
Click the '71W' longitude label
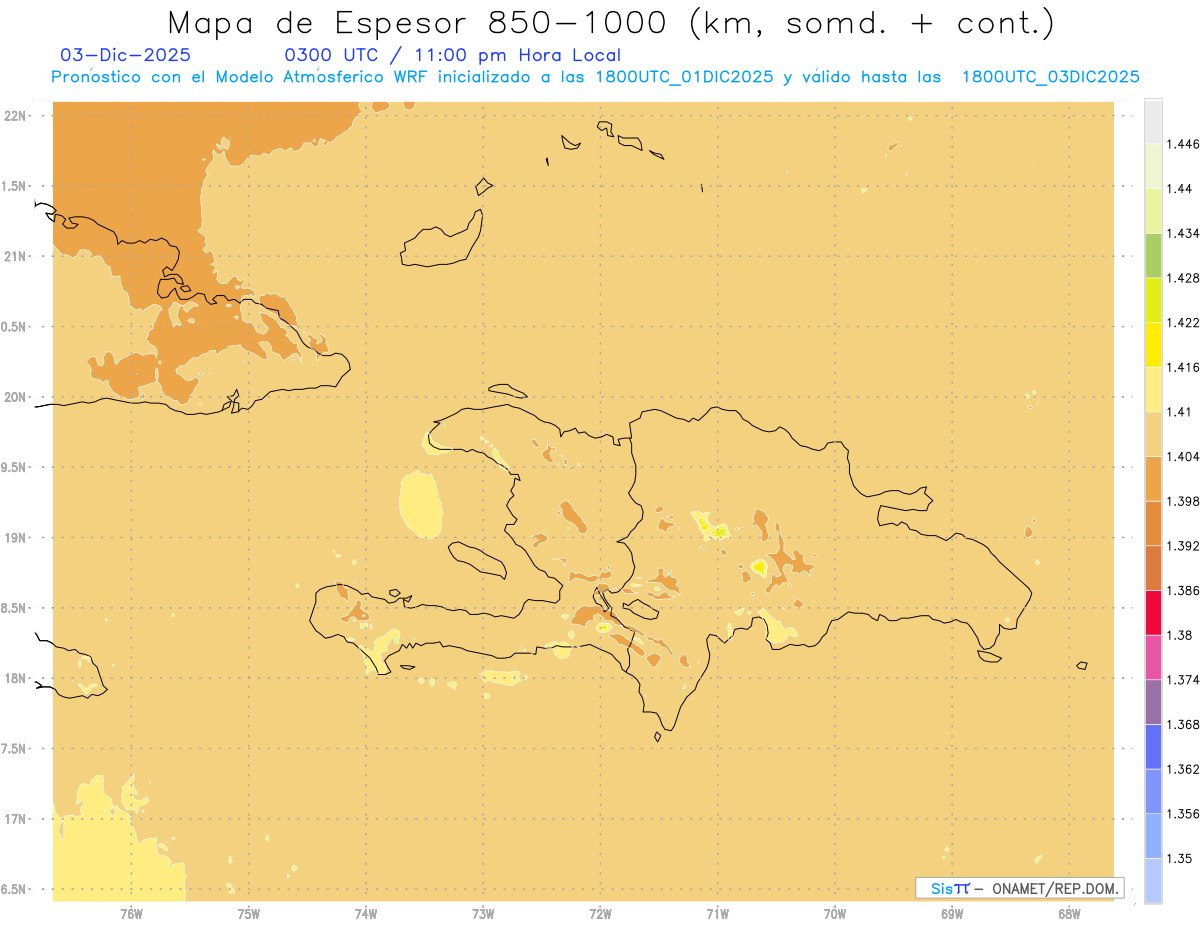click(x=718, y=913)
